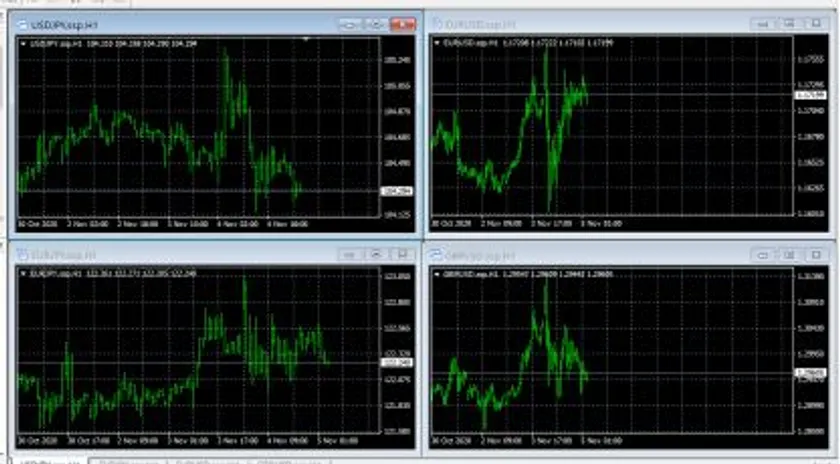The image size is (840, 464).
Task: Click the EURJPY H1 quote header inside chart
Action: tap(113, 274)
